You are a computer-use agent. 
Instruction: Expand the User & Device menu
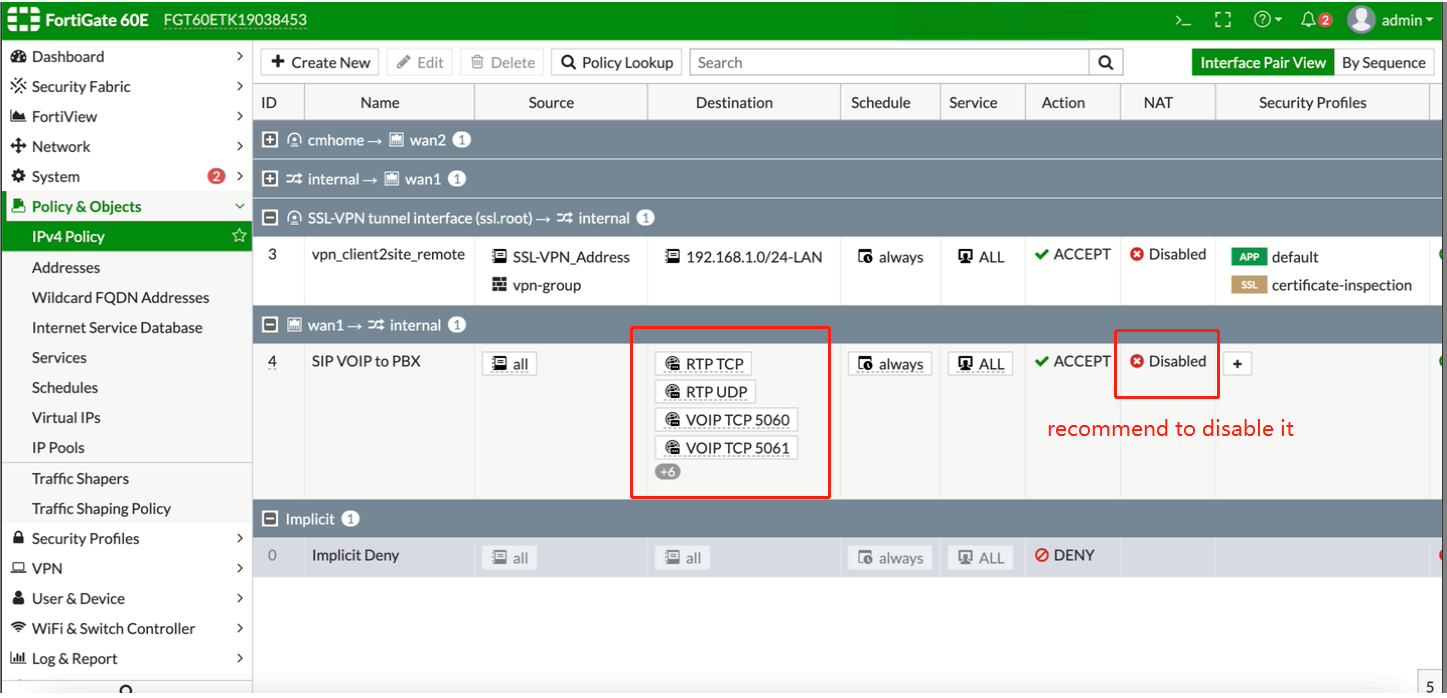pos(126,598)
